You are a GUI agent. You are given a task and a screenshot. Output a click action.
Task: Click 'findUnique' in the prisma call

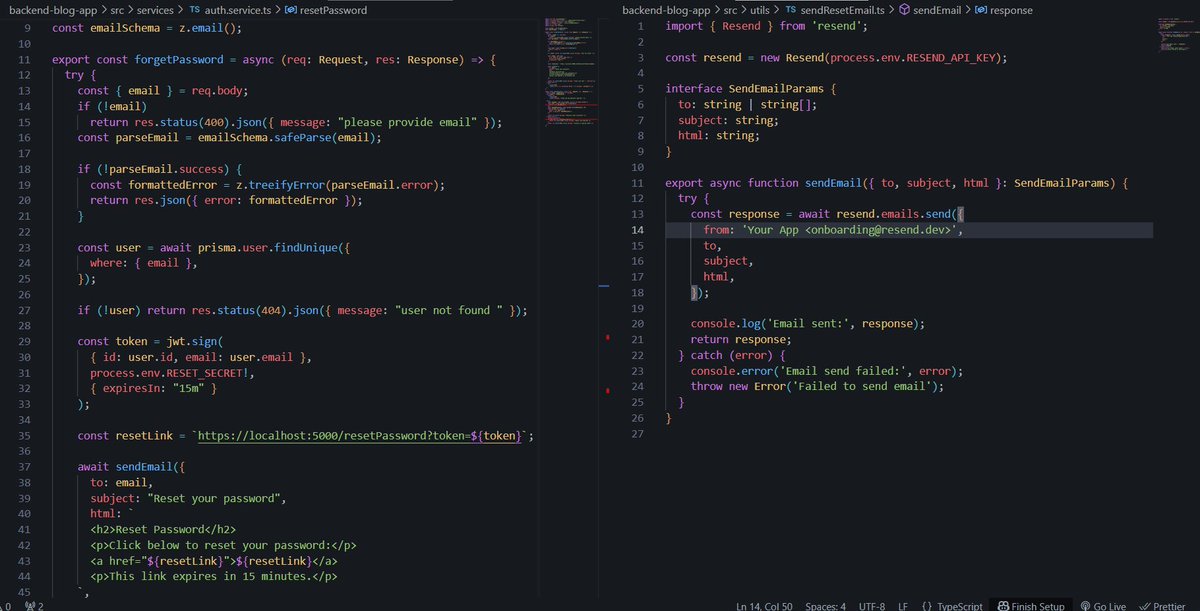302,248
